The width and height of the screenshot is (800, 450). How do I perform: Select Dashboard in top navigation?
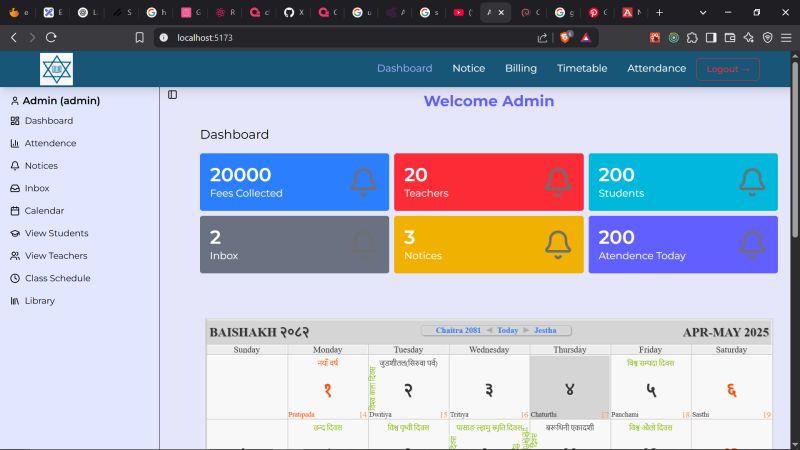point(405,68)
